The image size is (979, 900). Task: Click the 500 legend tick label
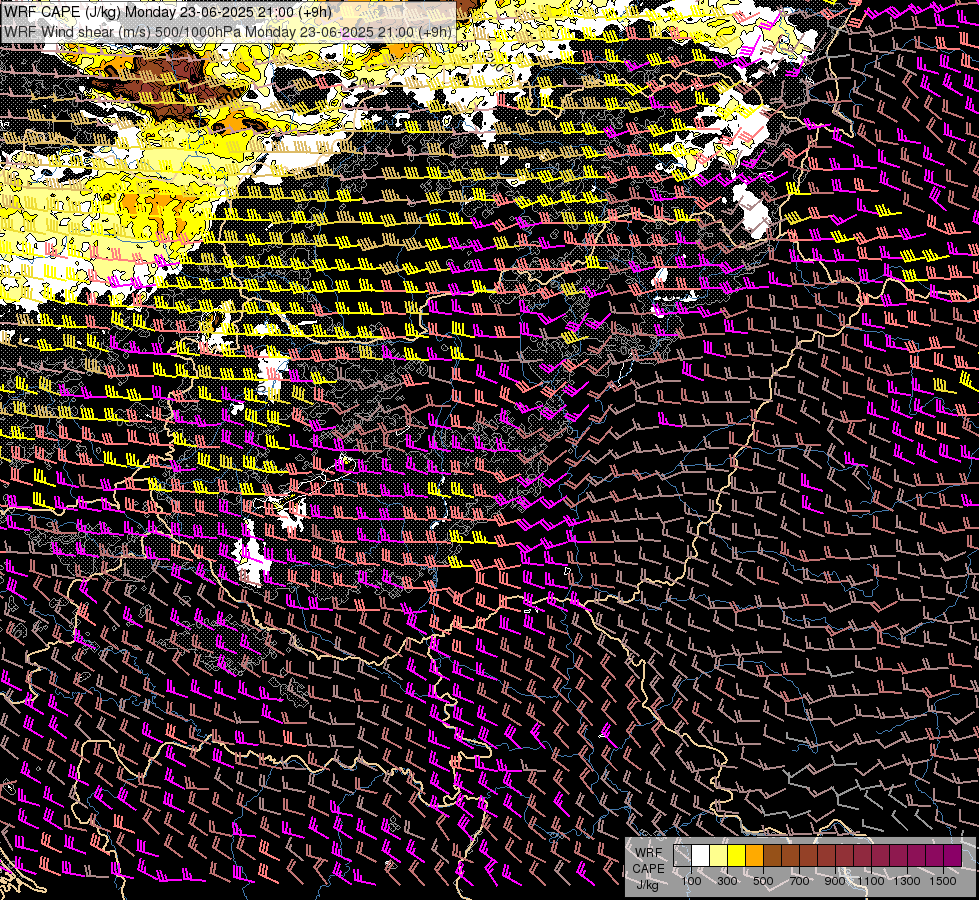tap(763, 881)
